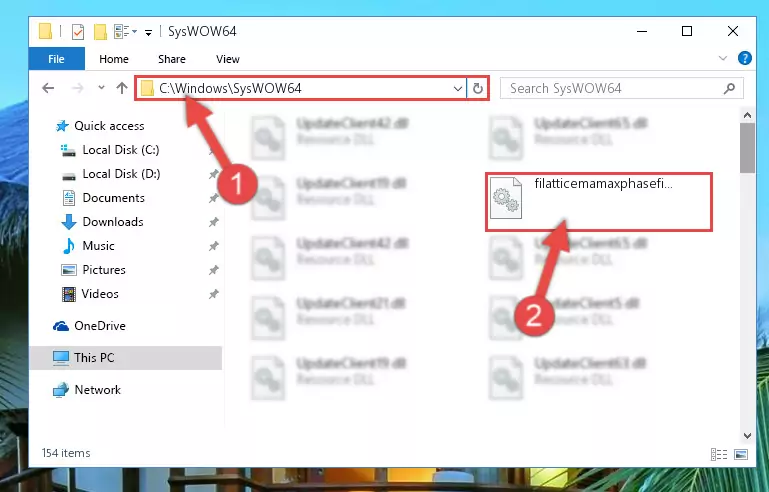Click the pin icon beside Pictures
The height and width of the screenshot is (492, 769).
(213, 270)
